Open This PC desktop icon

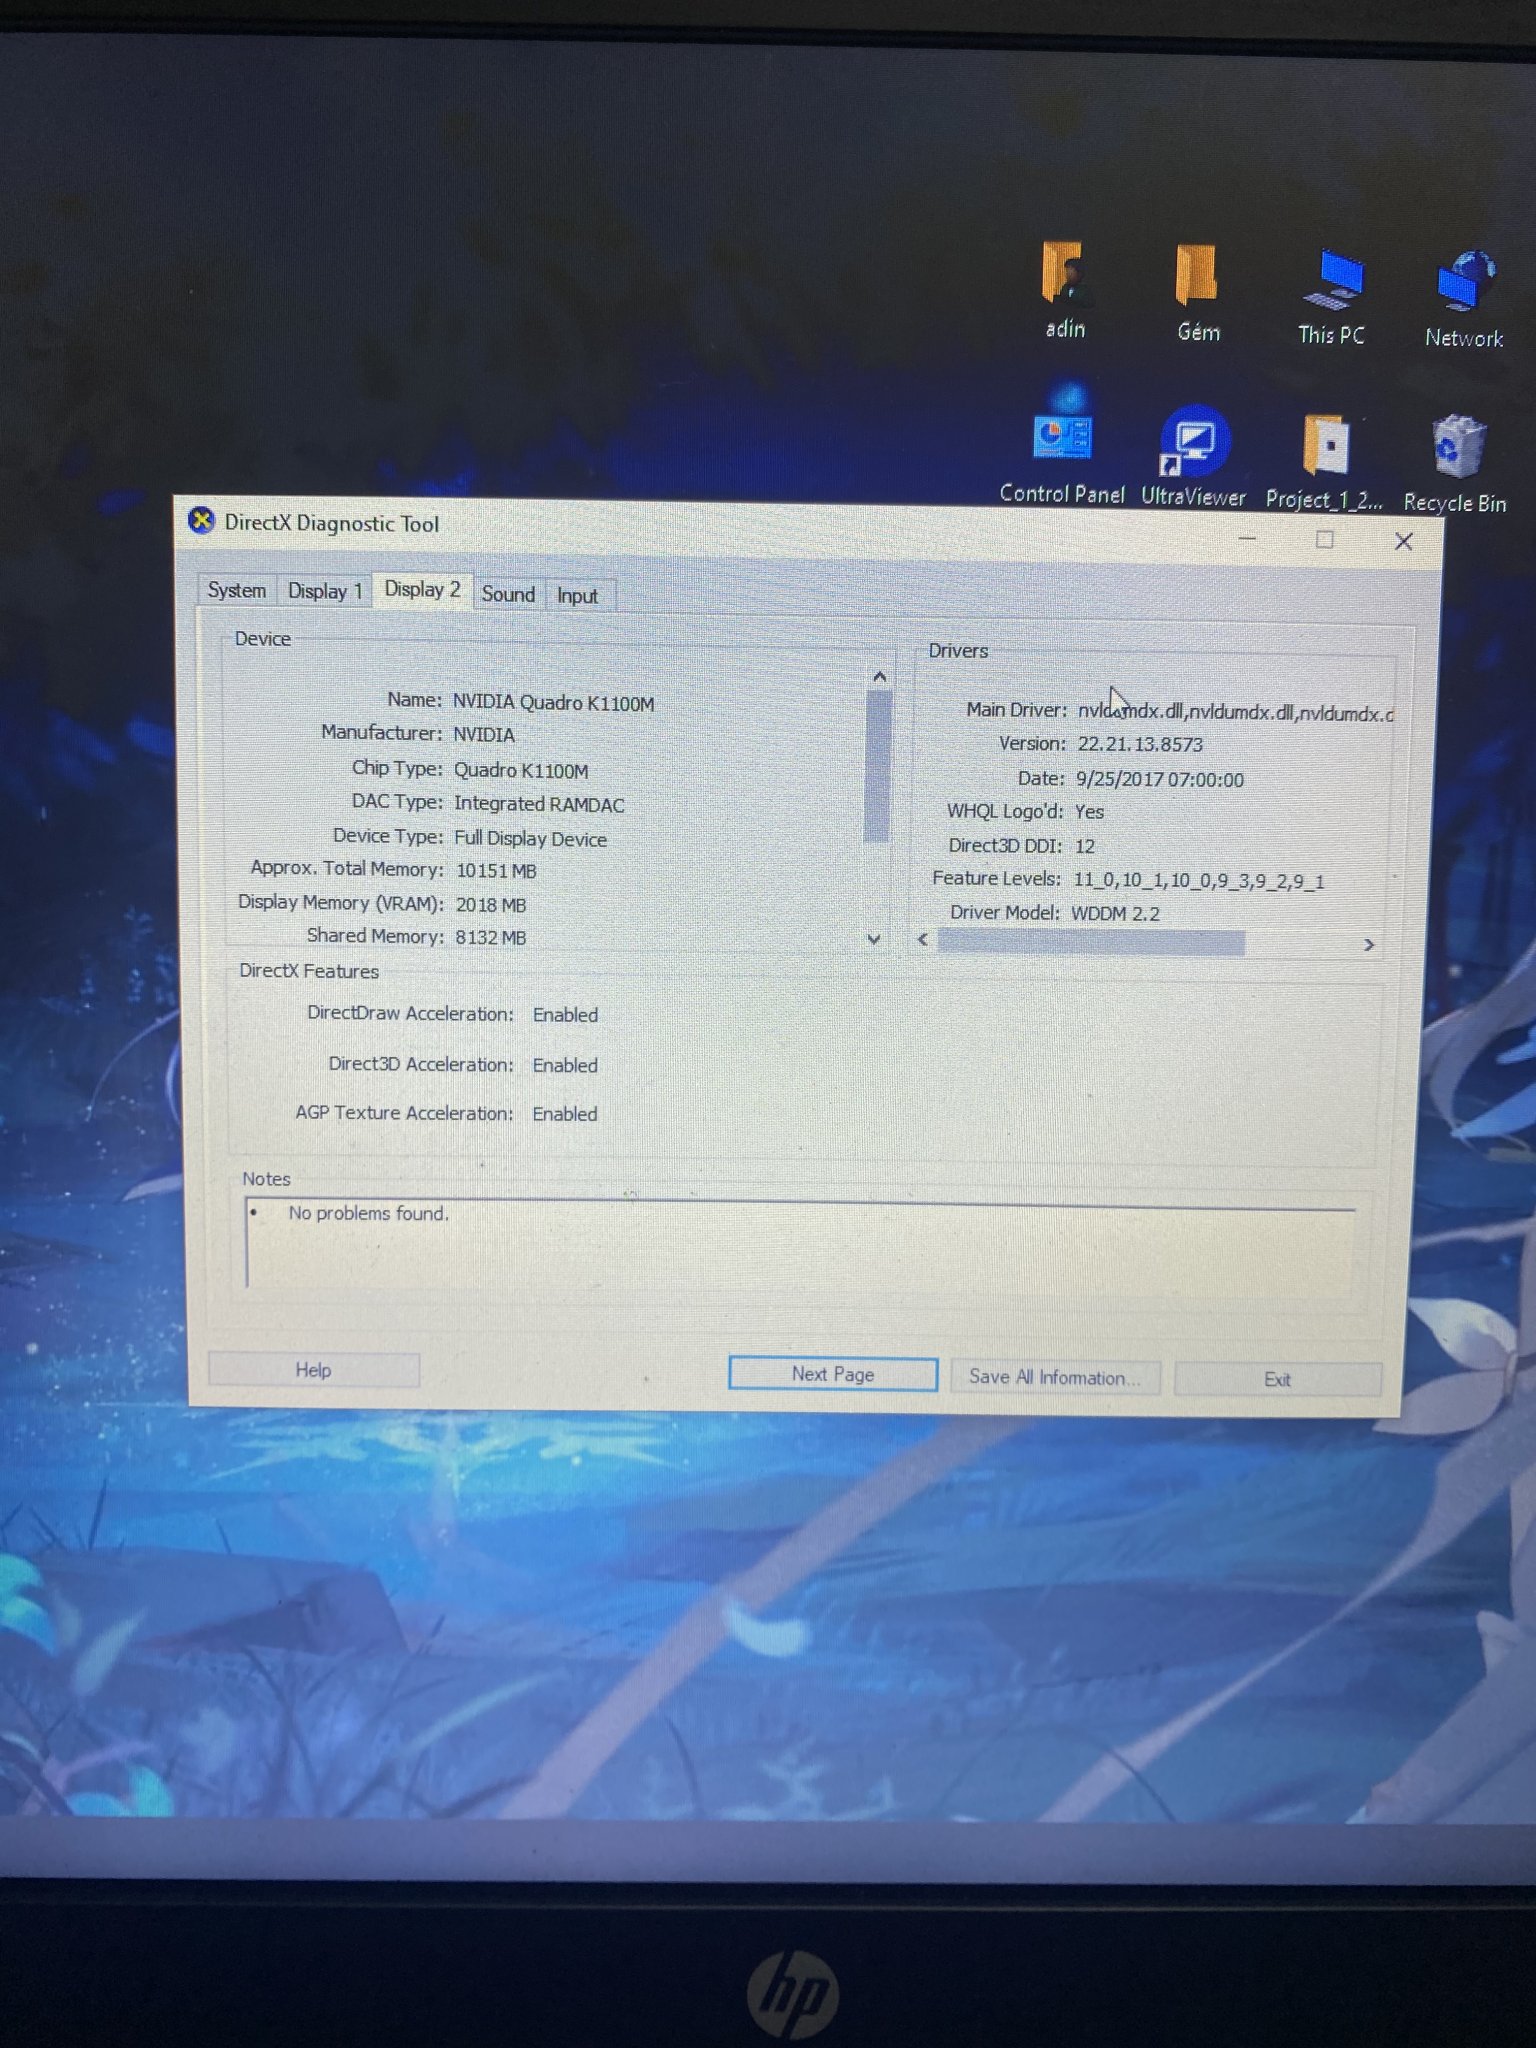click(1331, 281)
